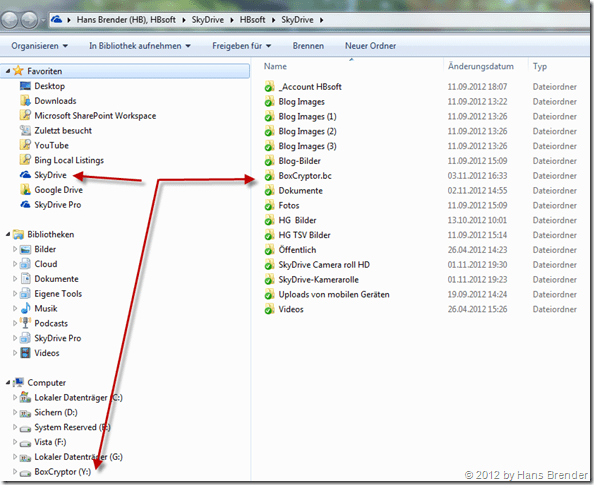The image size is (594, 485).
Task: Select the HG Bilder folder name
Action: [297, 221]
